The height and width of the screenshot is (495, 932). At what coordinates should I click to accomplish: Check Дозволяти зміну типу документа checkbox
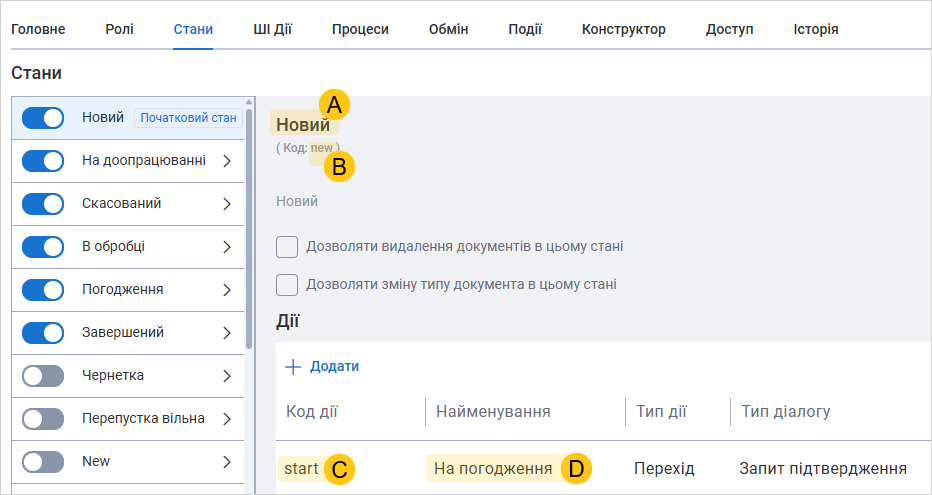[x=287, y=285]
